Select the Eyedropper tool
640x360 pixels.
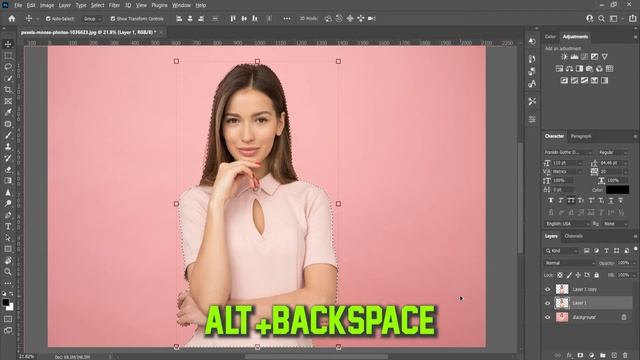coord(8,112)
